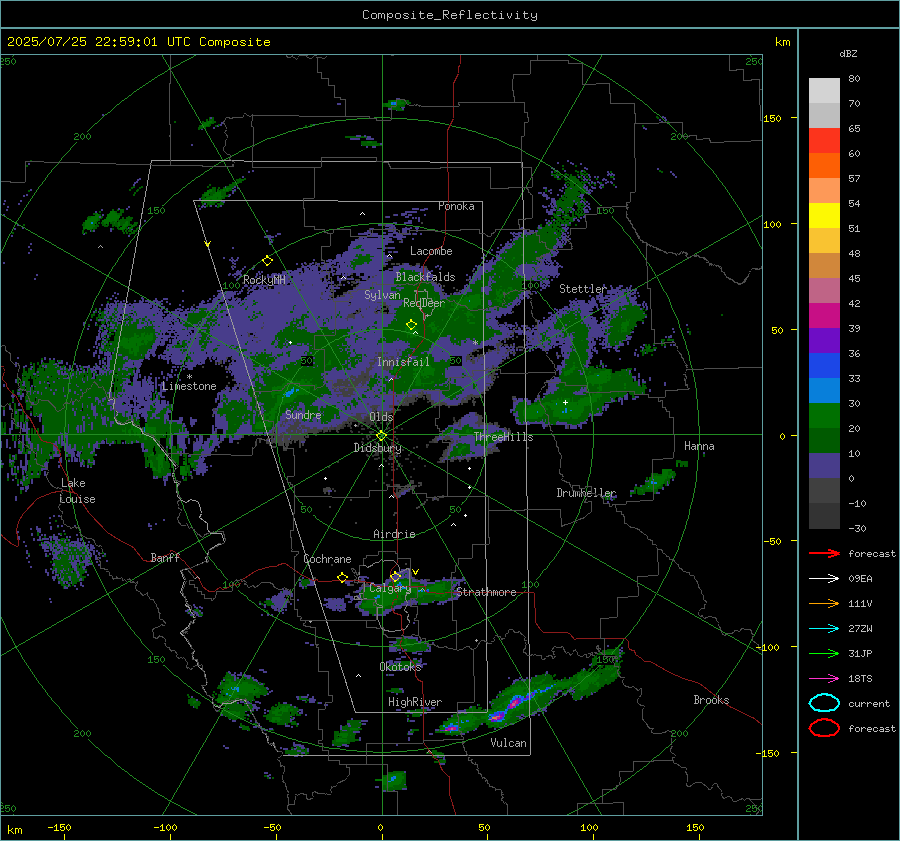Screen dimensions: 900x841
Task: Click radar center diamond above Didsbury
Action: (381, 436)
